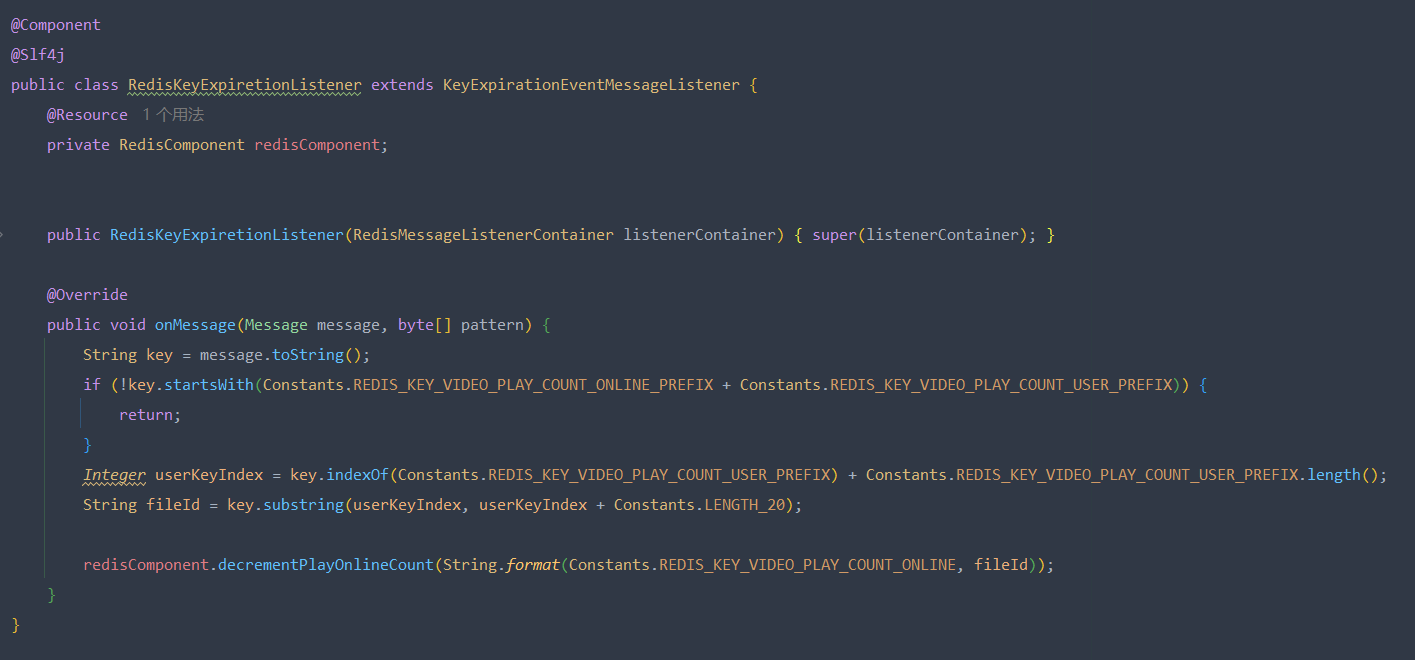Screen dimensions: 1415x660
Task: Click the italic format method call
Action: point(533,565)
